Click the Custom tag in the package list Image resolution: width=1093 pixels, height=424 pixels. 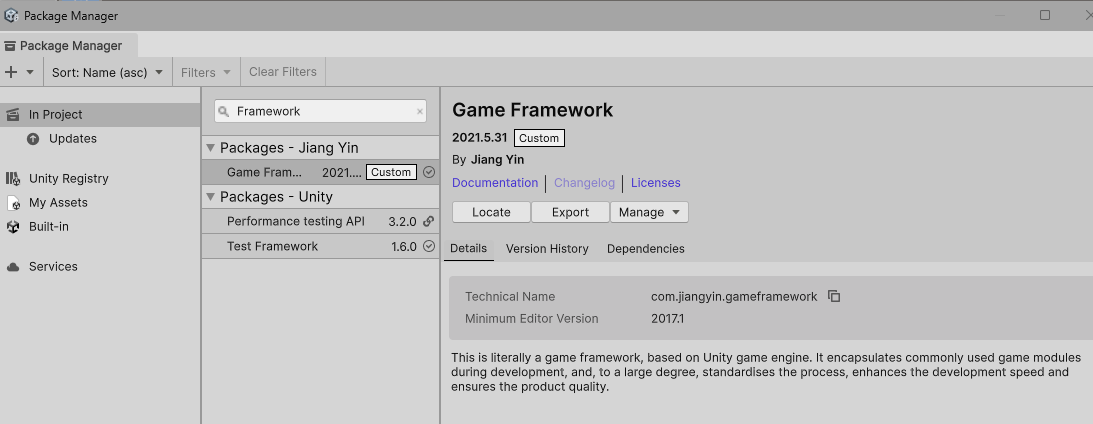pyautogui.click(x=391, y=172)
